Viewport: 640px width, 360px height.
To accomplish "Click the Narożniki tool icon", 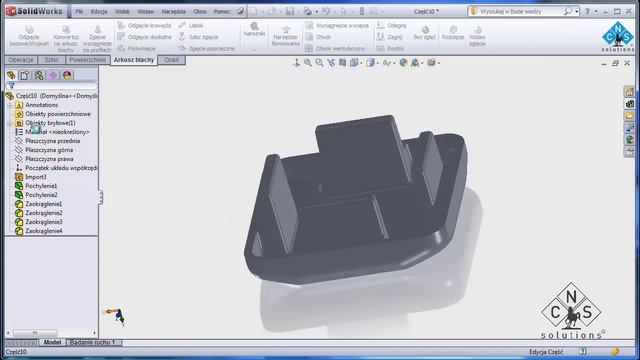I will (254, 29).
